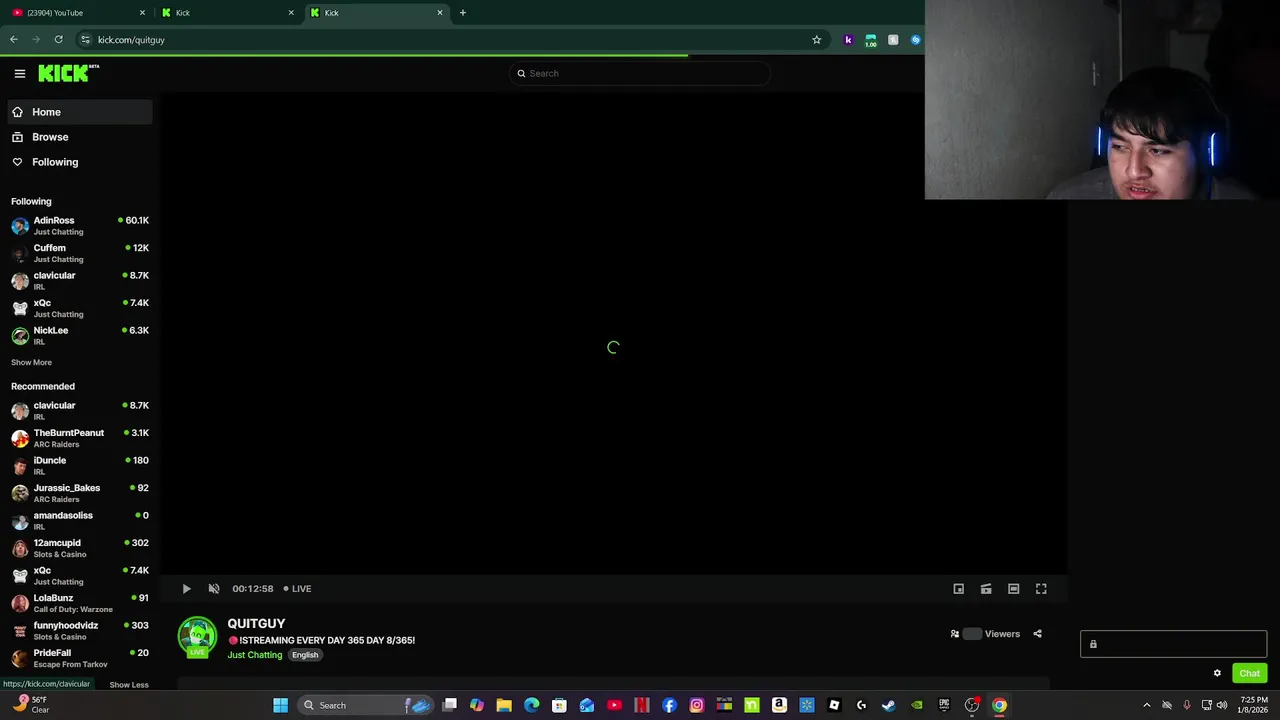Open File Explorer from taskbar
Image resolution: width=1280 pixels, height=720 pixels.
click(x=504, y=705)
